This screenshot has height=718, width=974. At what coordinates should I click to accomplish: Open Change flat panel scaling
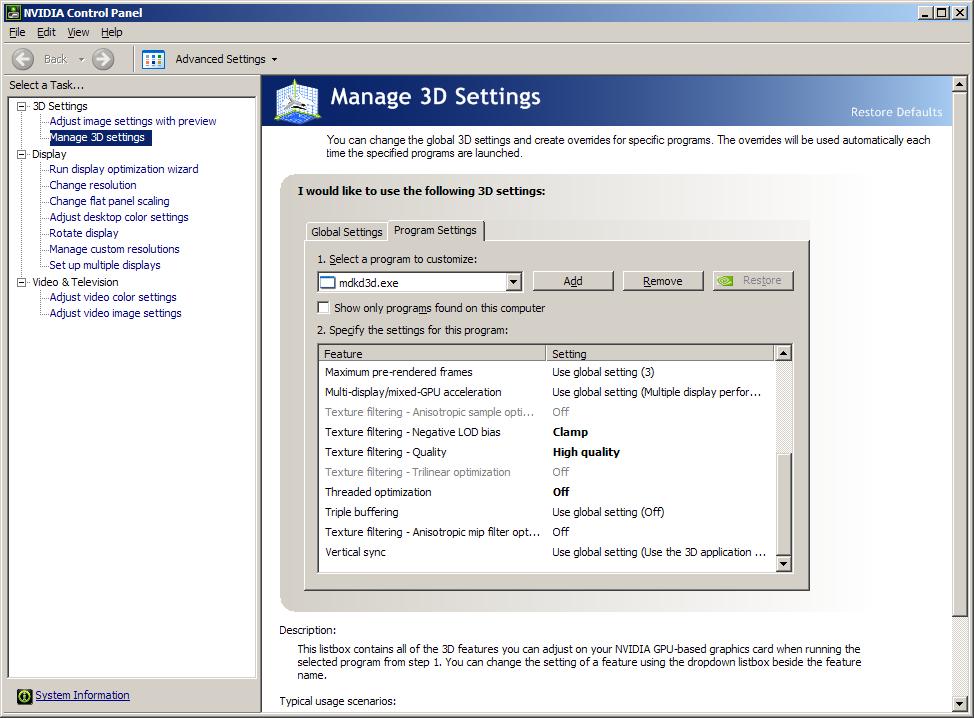coord(109,201)
